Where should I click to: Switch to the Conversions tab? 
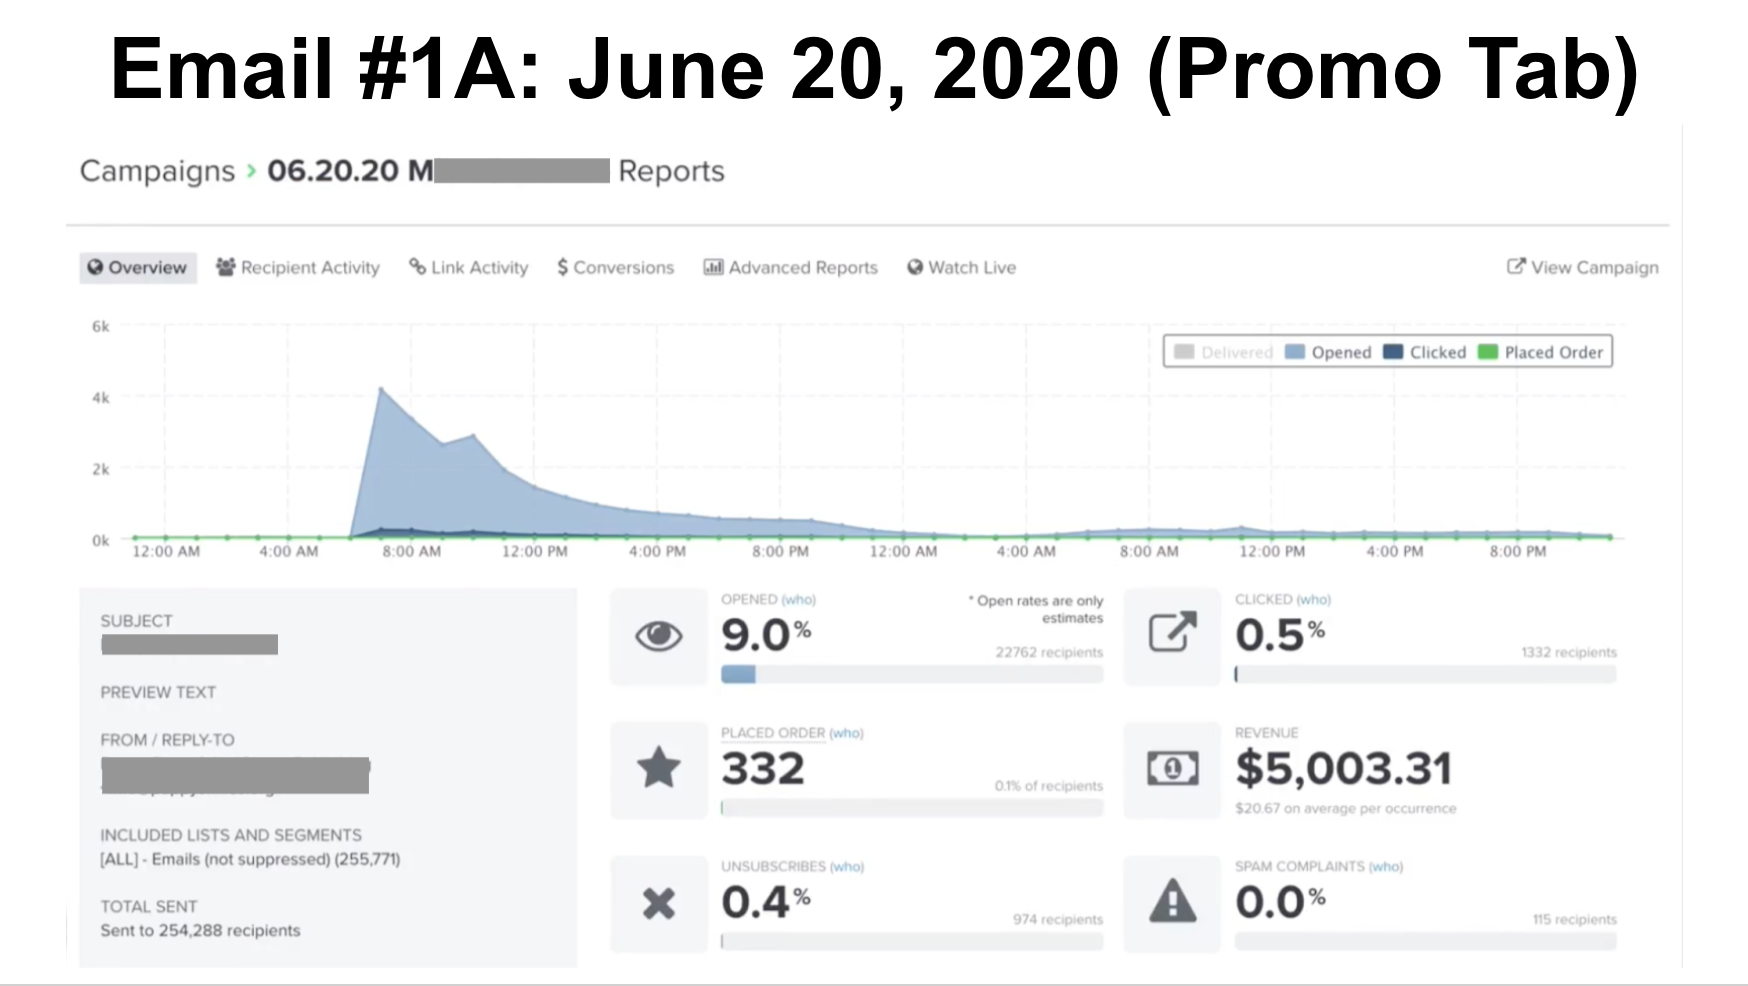[614, 267]
